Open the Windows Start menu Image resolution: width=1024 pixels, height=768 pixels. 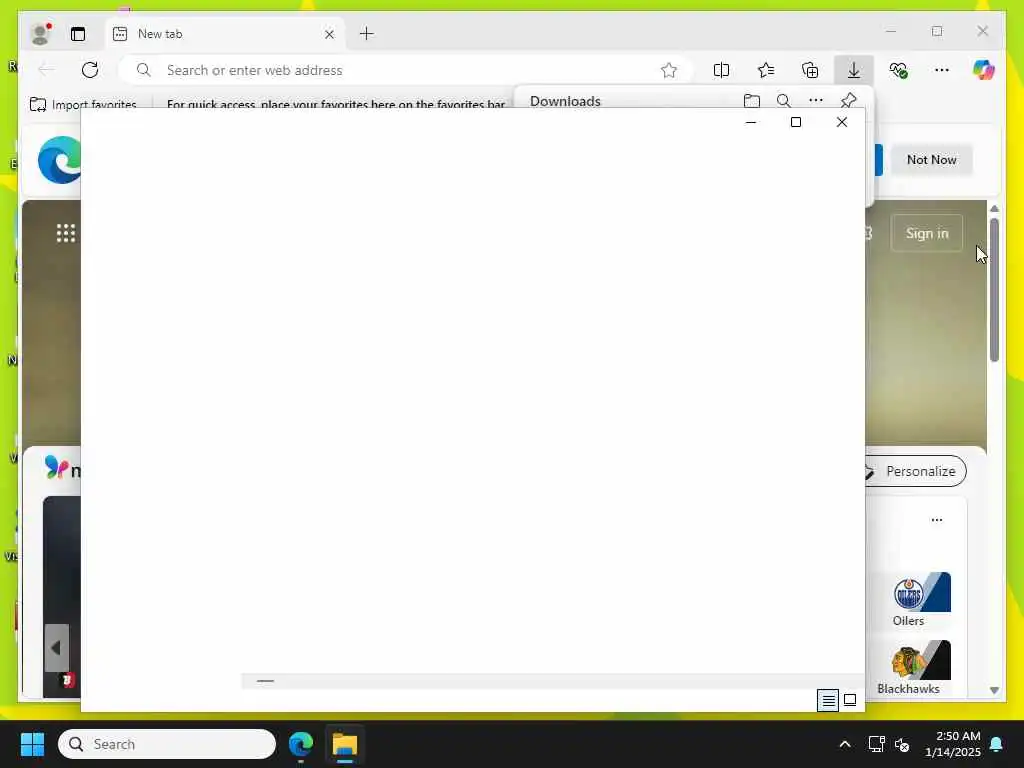point(33,744)
